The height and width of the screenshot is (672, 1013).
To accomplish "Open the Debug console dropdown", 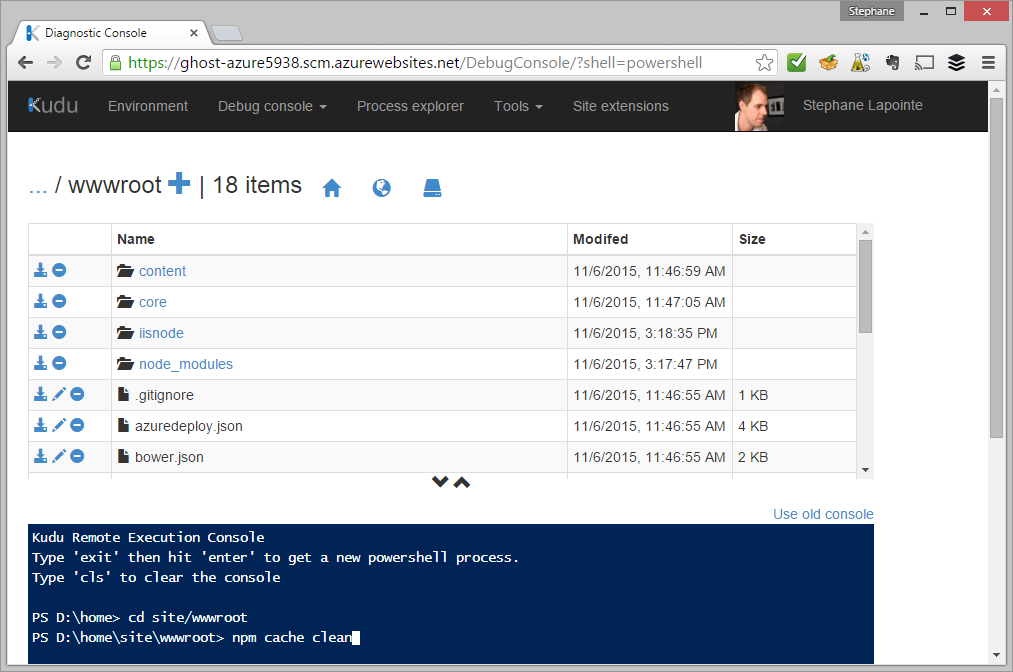I will tap(272, 106).
